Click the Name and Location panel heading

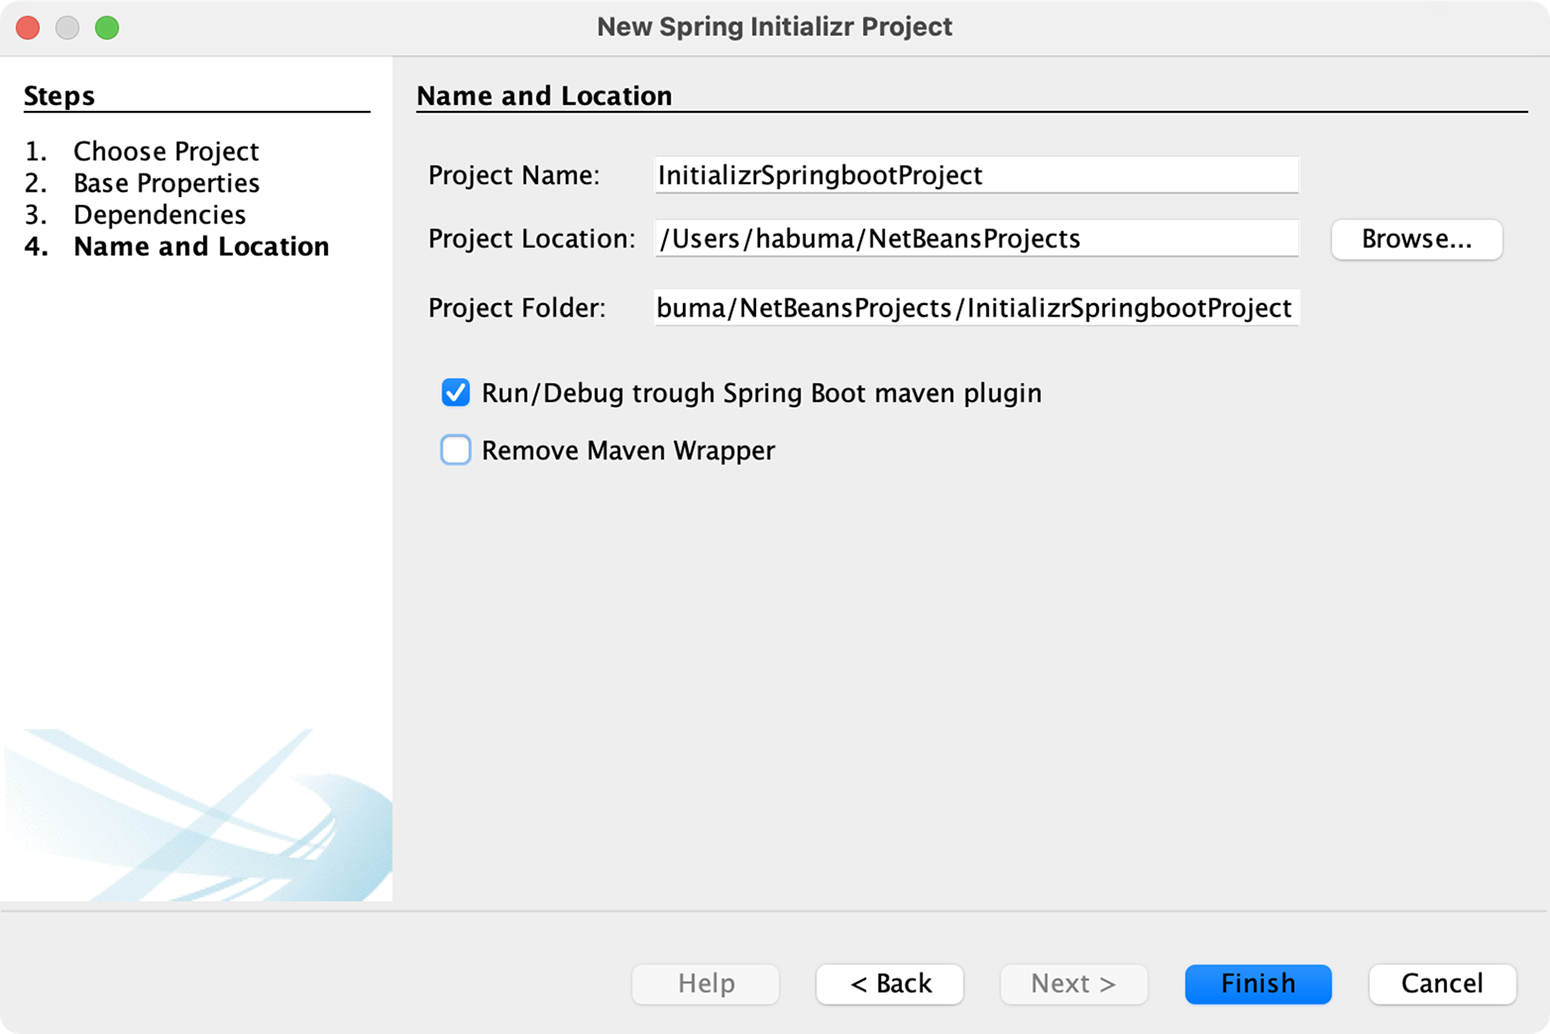544,96
